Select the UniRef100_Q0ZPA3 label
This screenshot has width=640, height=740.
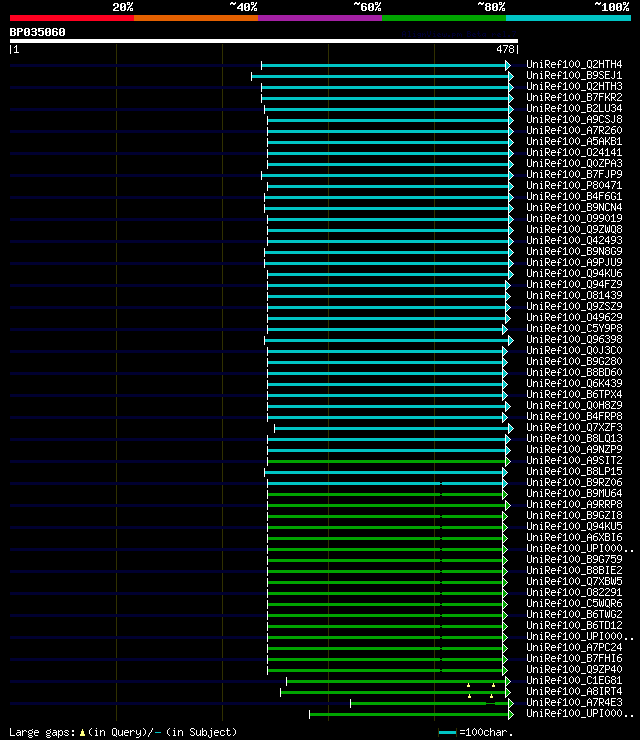tap(574, 163)
